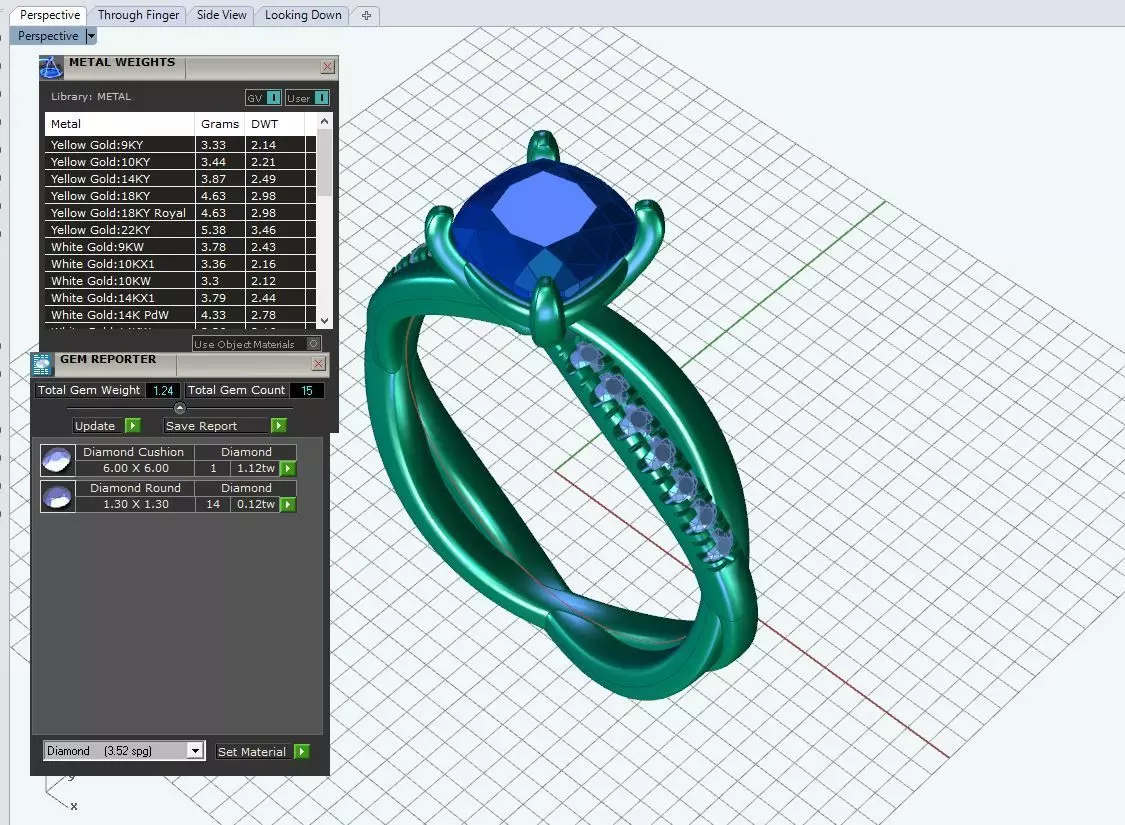The width and height of the screenshot is (1125, 825).
Task: Click the Grams column header
Action: point(220,124)
